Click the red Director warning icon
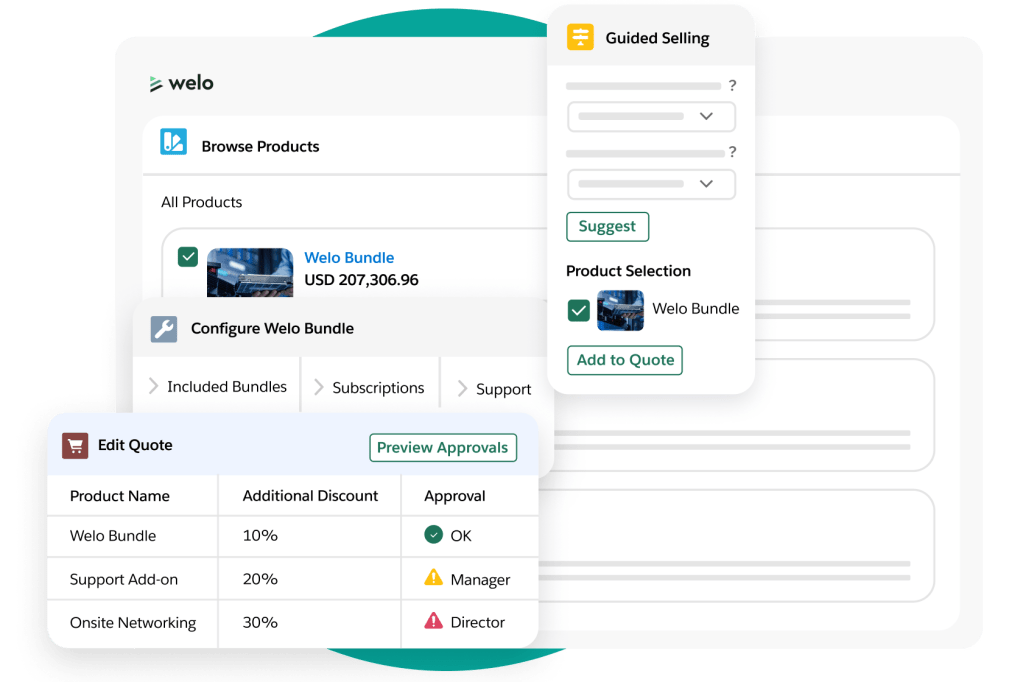 [x=433, y=621]
